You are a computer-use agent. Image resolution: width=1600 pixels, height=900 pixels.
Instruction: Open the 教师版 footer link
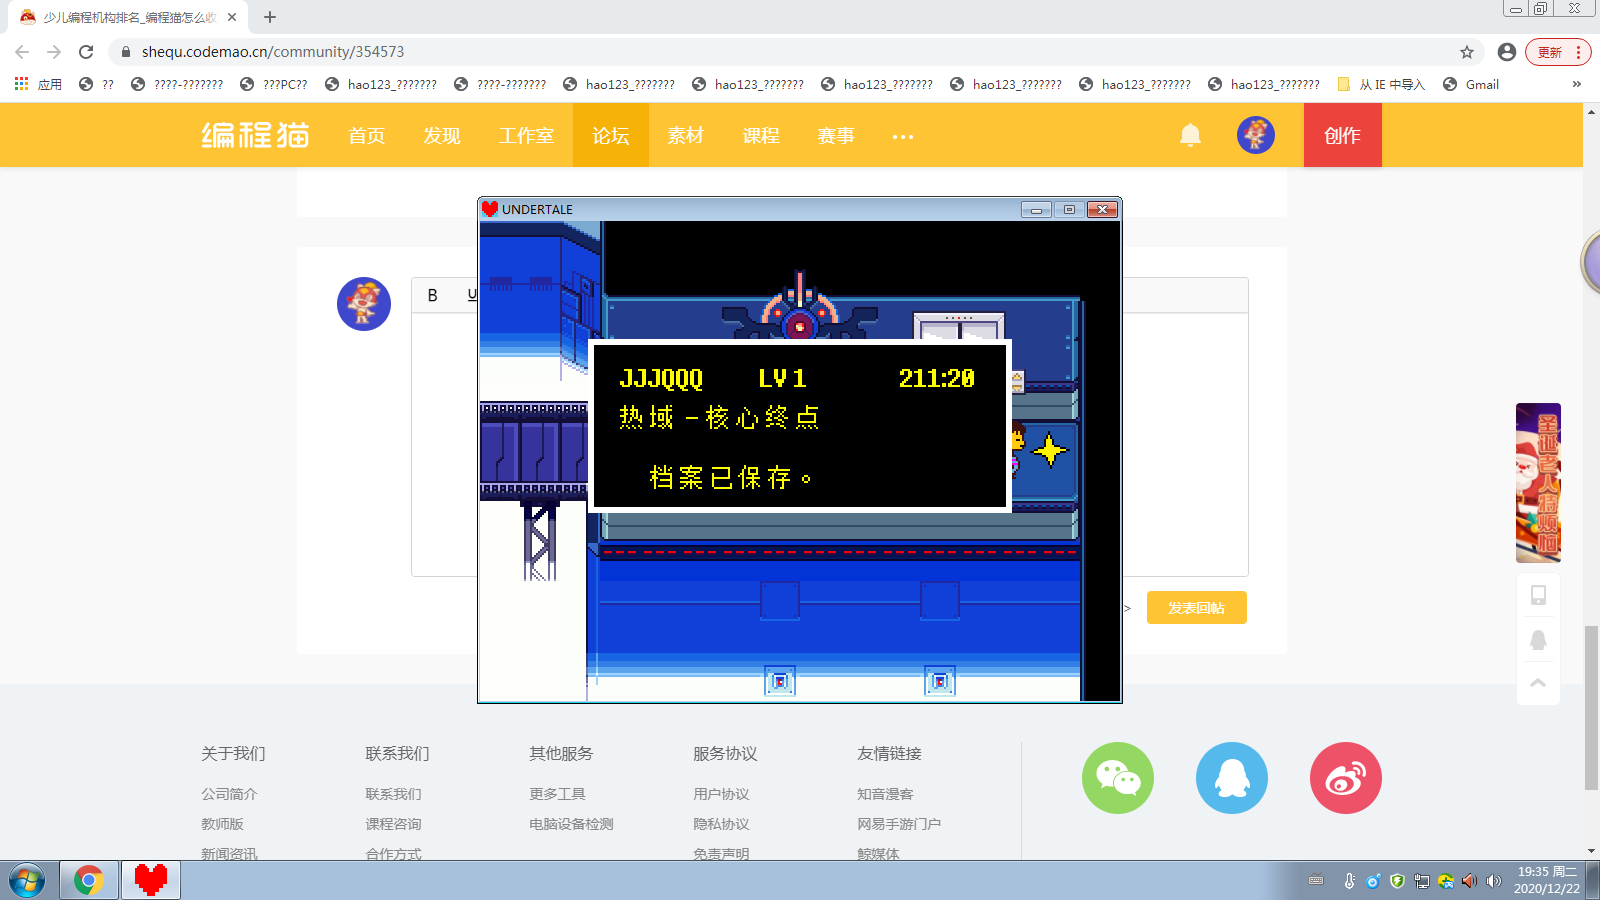[x=222, y=824]
